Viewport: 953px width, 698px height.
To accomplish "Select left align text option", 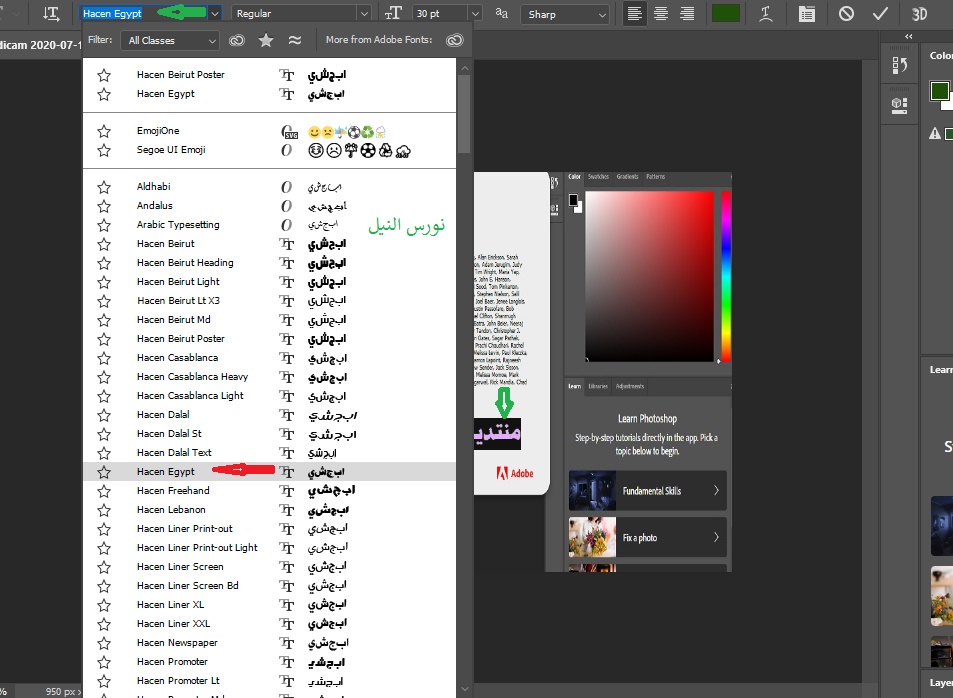I will (633, 14).
